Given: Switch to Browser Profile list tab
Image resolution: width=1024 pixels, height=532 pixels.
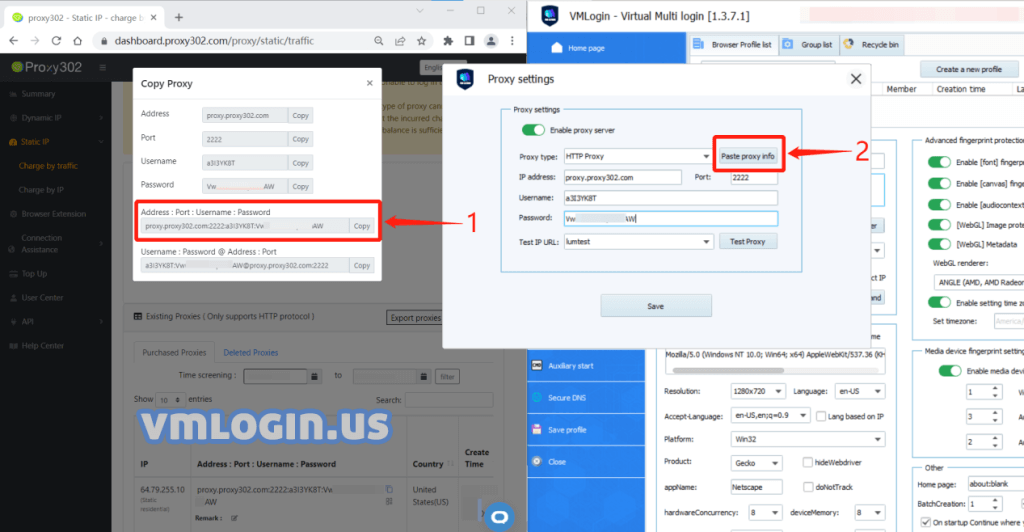Looking at the screenshot, I should point(733,44).
